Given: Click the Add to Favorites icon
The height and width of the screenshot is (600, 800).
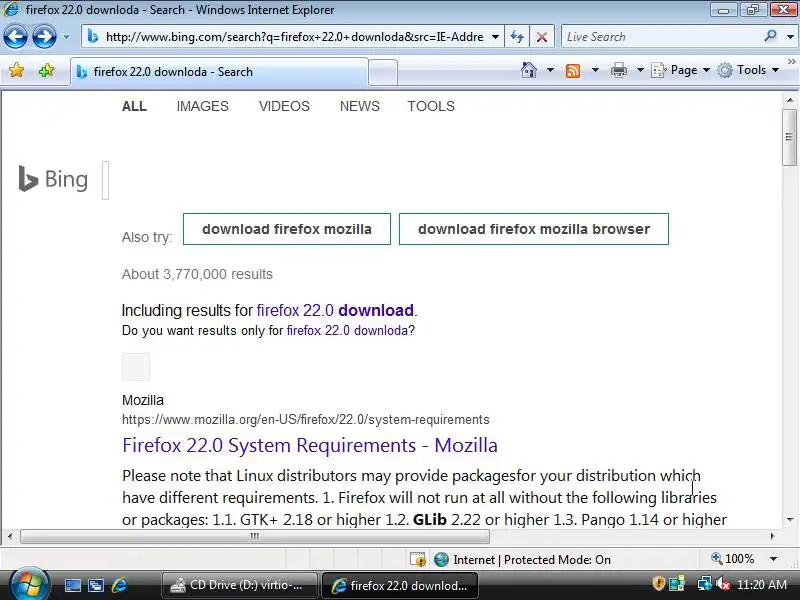Looking at the screenshot, I should click(46, 70).
